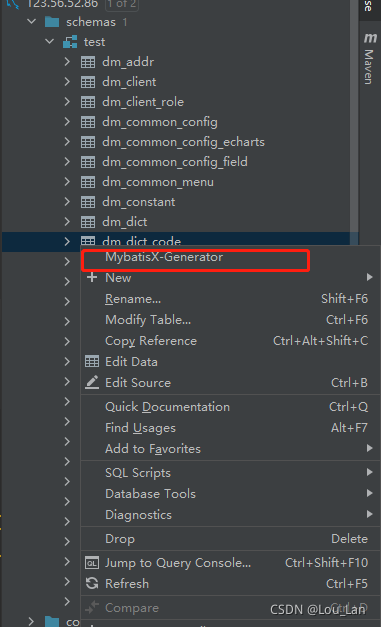Open Diagnostics submenu
This screenshot has height=627, width=381.
tap(230, 515)
